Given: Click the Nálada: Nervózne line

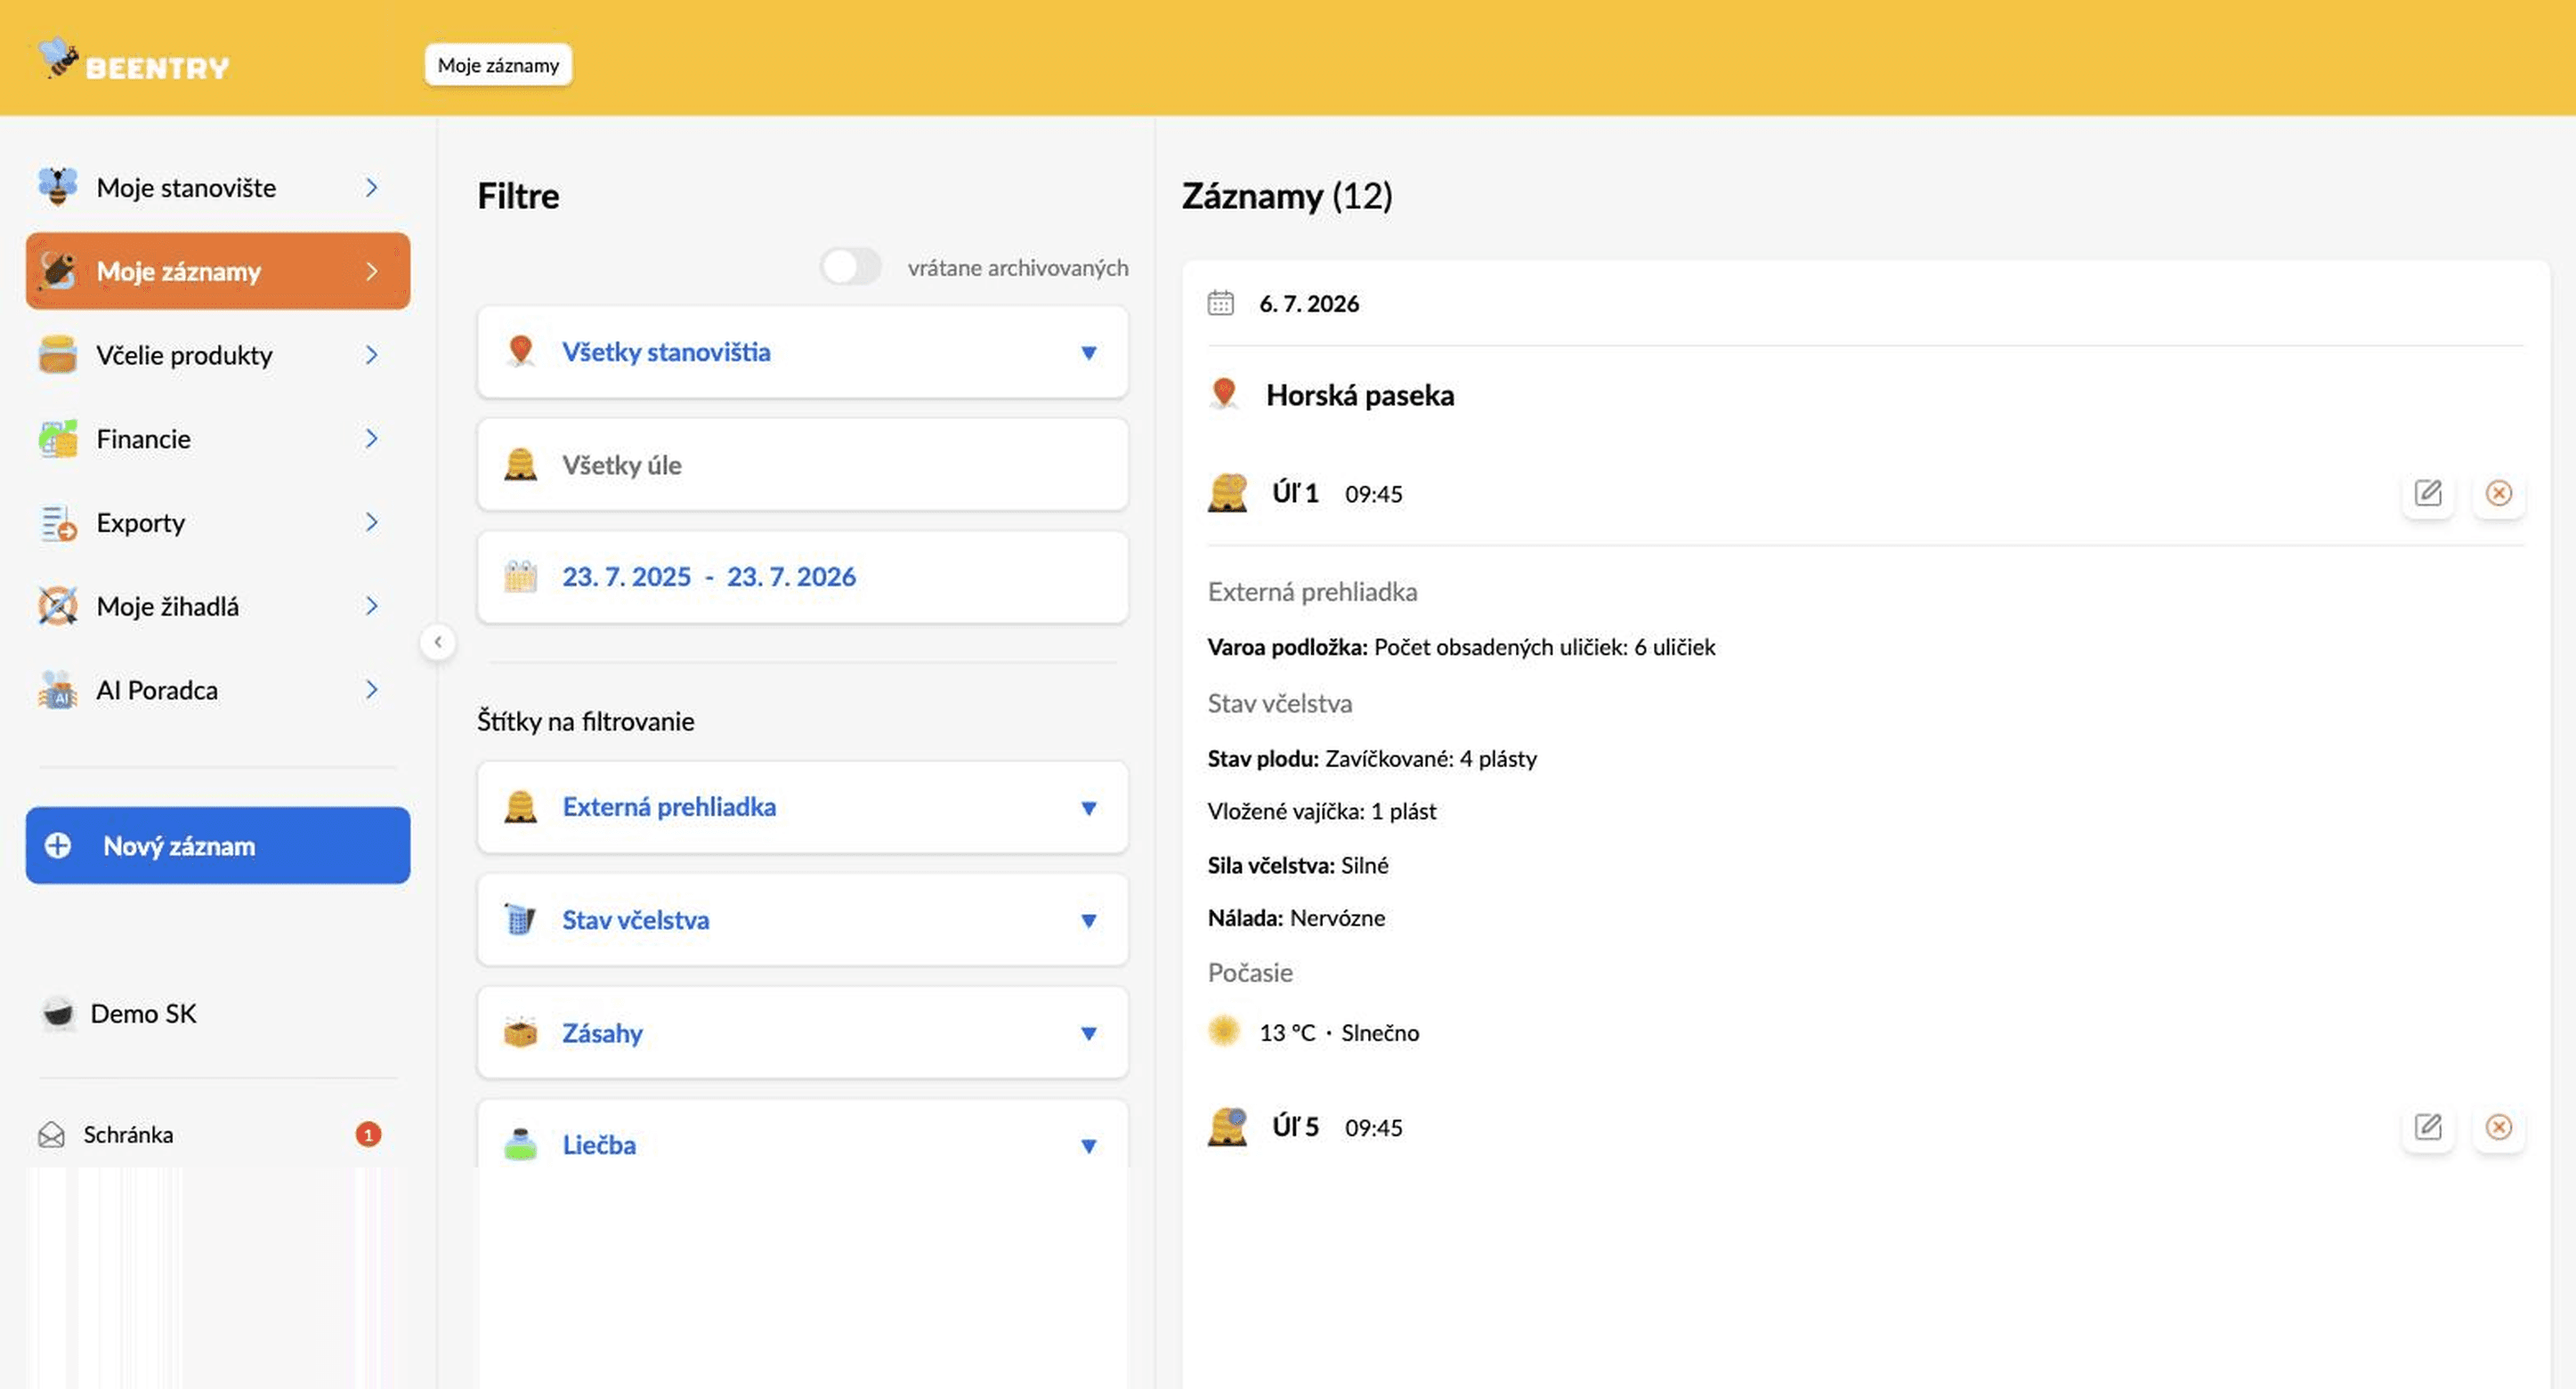Looking at the screenshot, I should (1296, 918).
